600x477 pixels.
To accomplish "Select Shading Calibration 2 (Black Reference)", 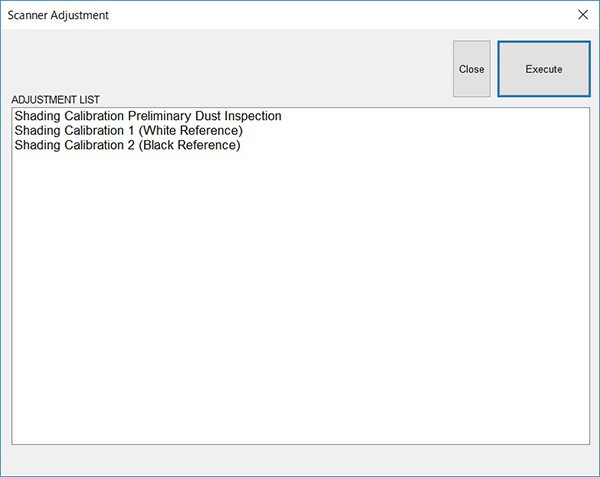I will click(127, 145).
